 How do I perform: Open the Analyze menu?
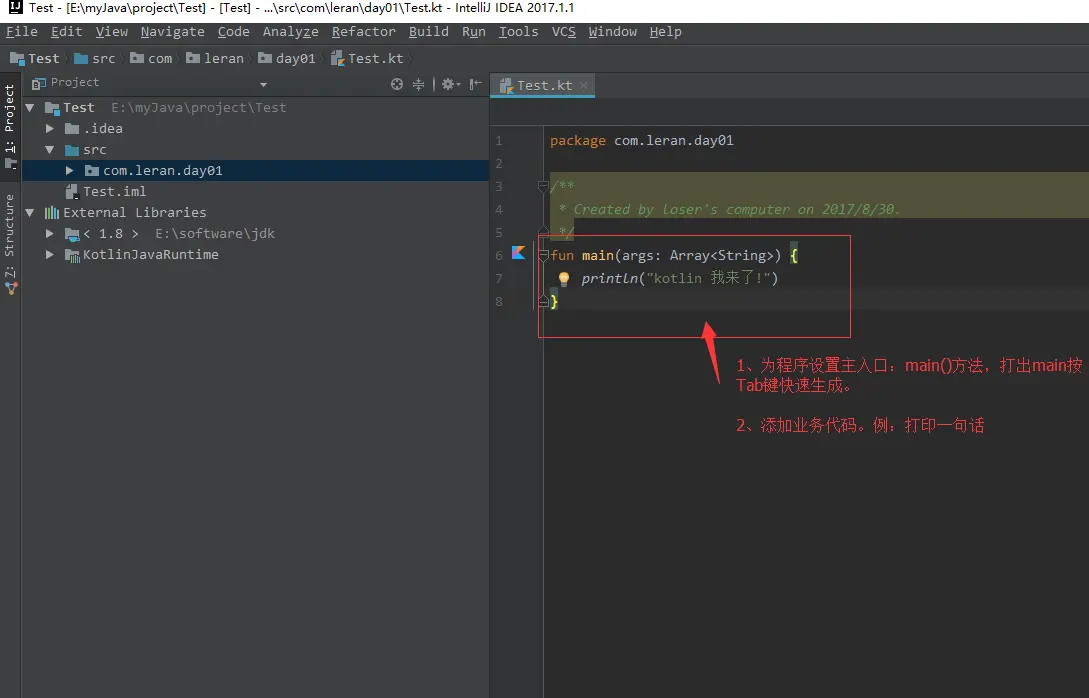click(x=290, y=32)
